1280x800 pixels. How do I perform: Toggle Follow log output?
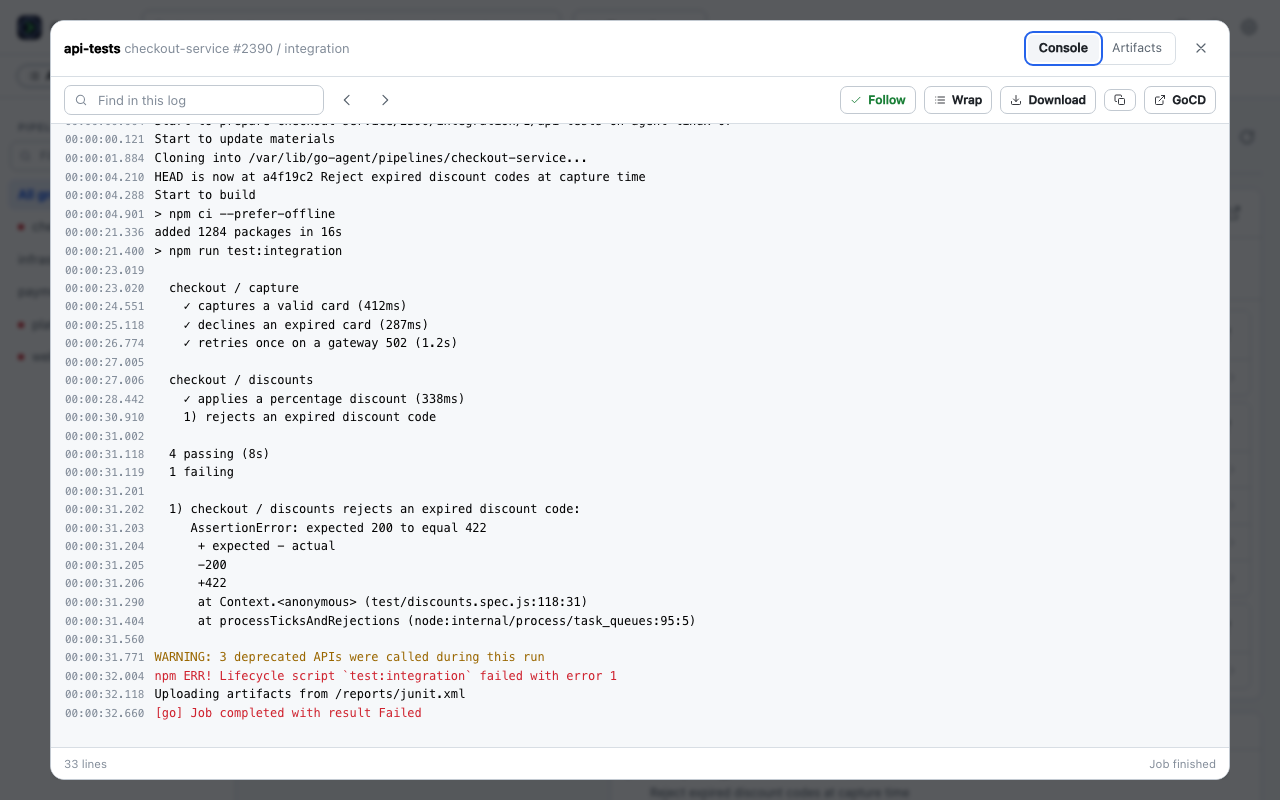pos(878,100)
